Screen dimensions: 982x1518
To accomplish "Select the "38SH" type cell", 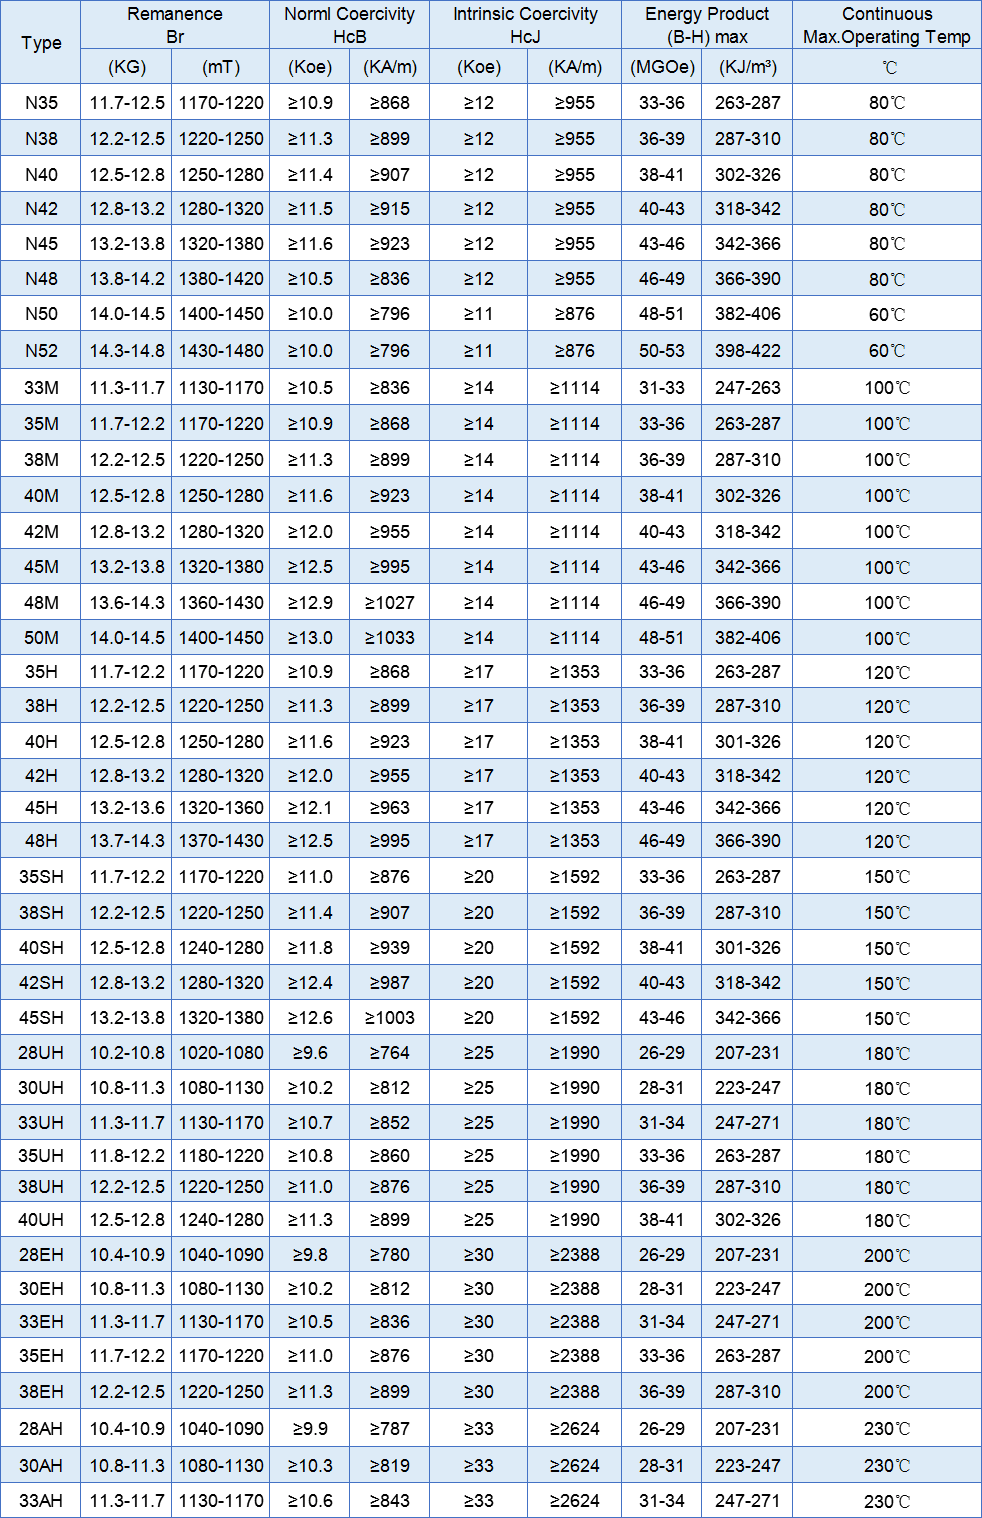I will coord(41,912).
